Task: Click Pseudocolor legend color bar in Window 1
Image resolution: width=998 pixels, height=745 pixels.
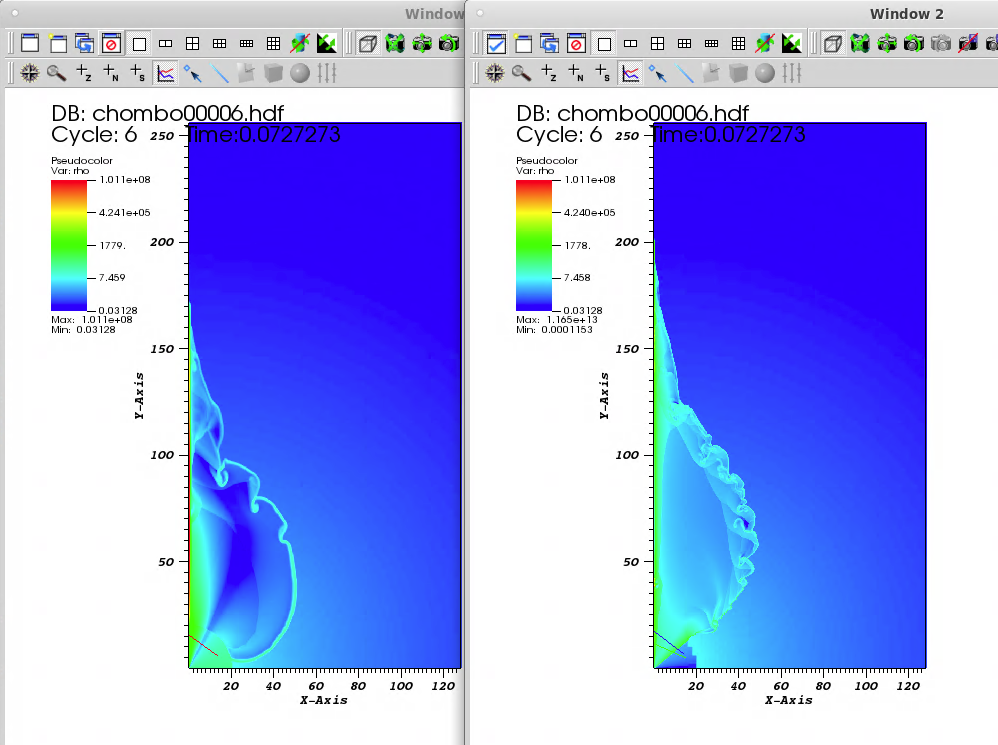Action: pos(69,246)
